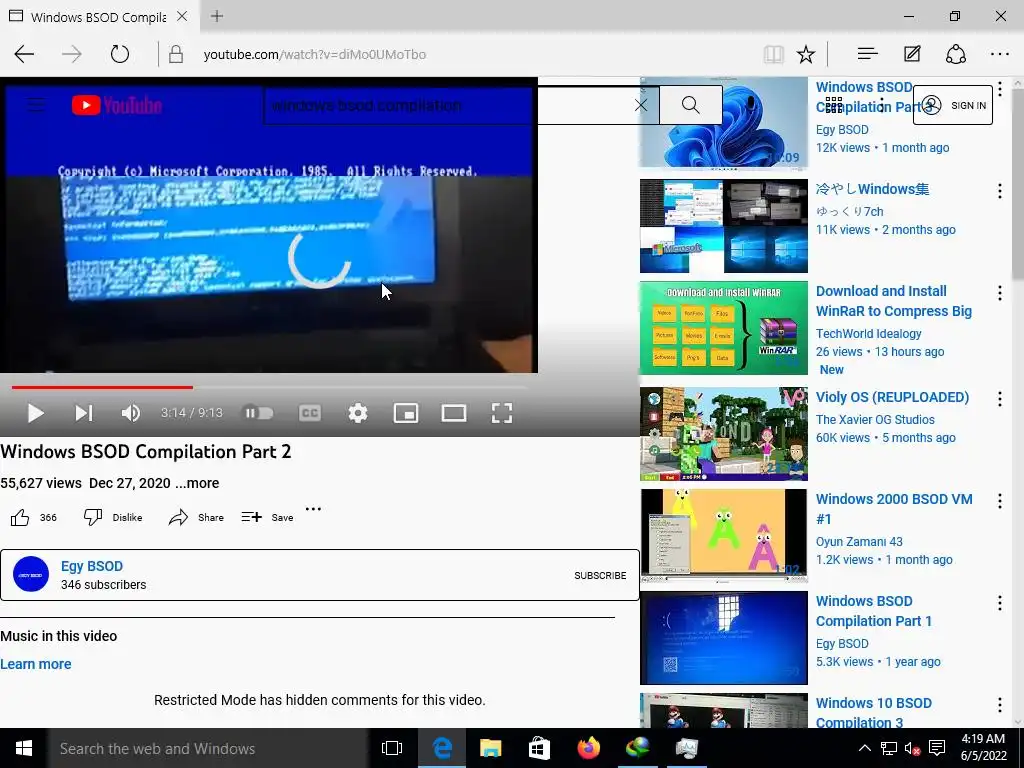The image size is (1024, 768).
Task: Open the Edge Hub panel
Action: (867, 54)
